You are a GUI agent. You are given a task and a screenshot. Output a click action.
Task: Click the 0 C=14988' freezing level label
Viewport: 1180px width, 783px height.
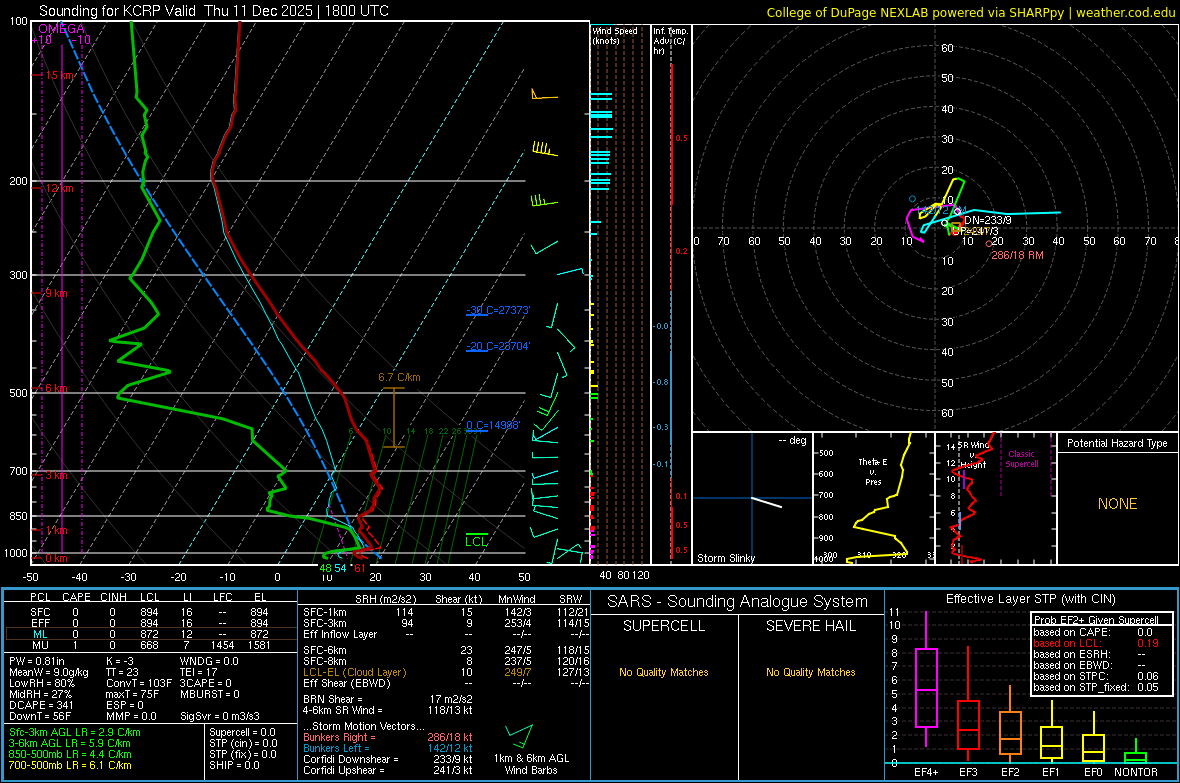(x=493, y=425)
